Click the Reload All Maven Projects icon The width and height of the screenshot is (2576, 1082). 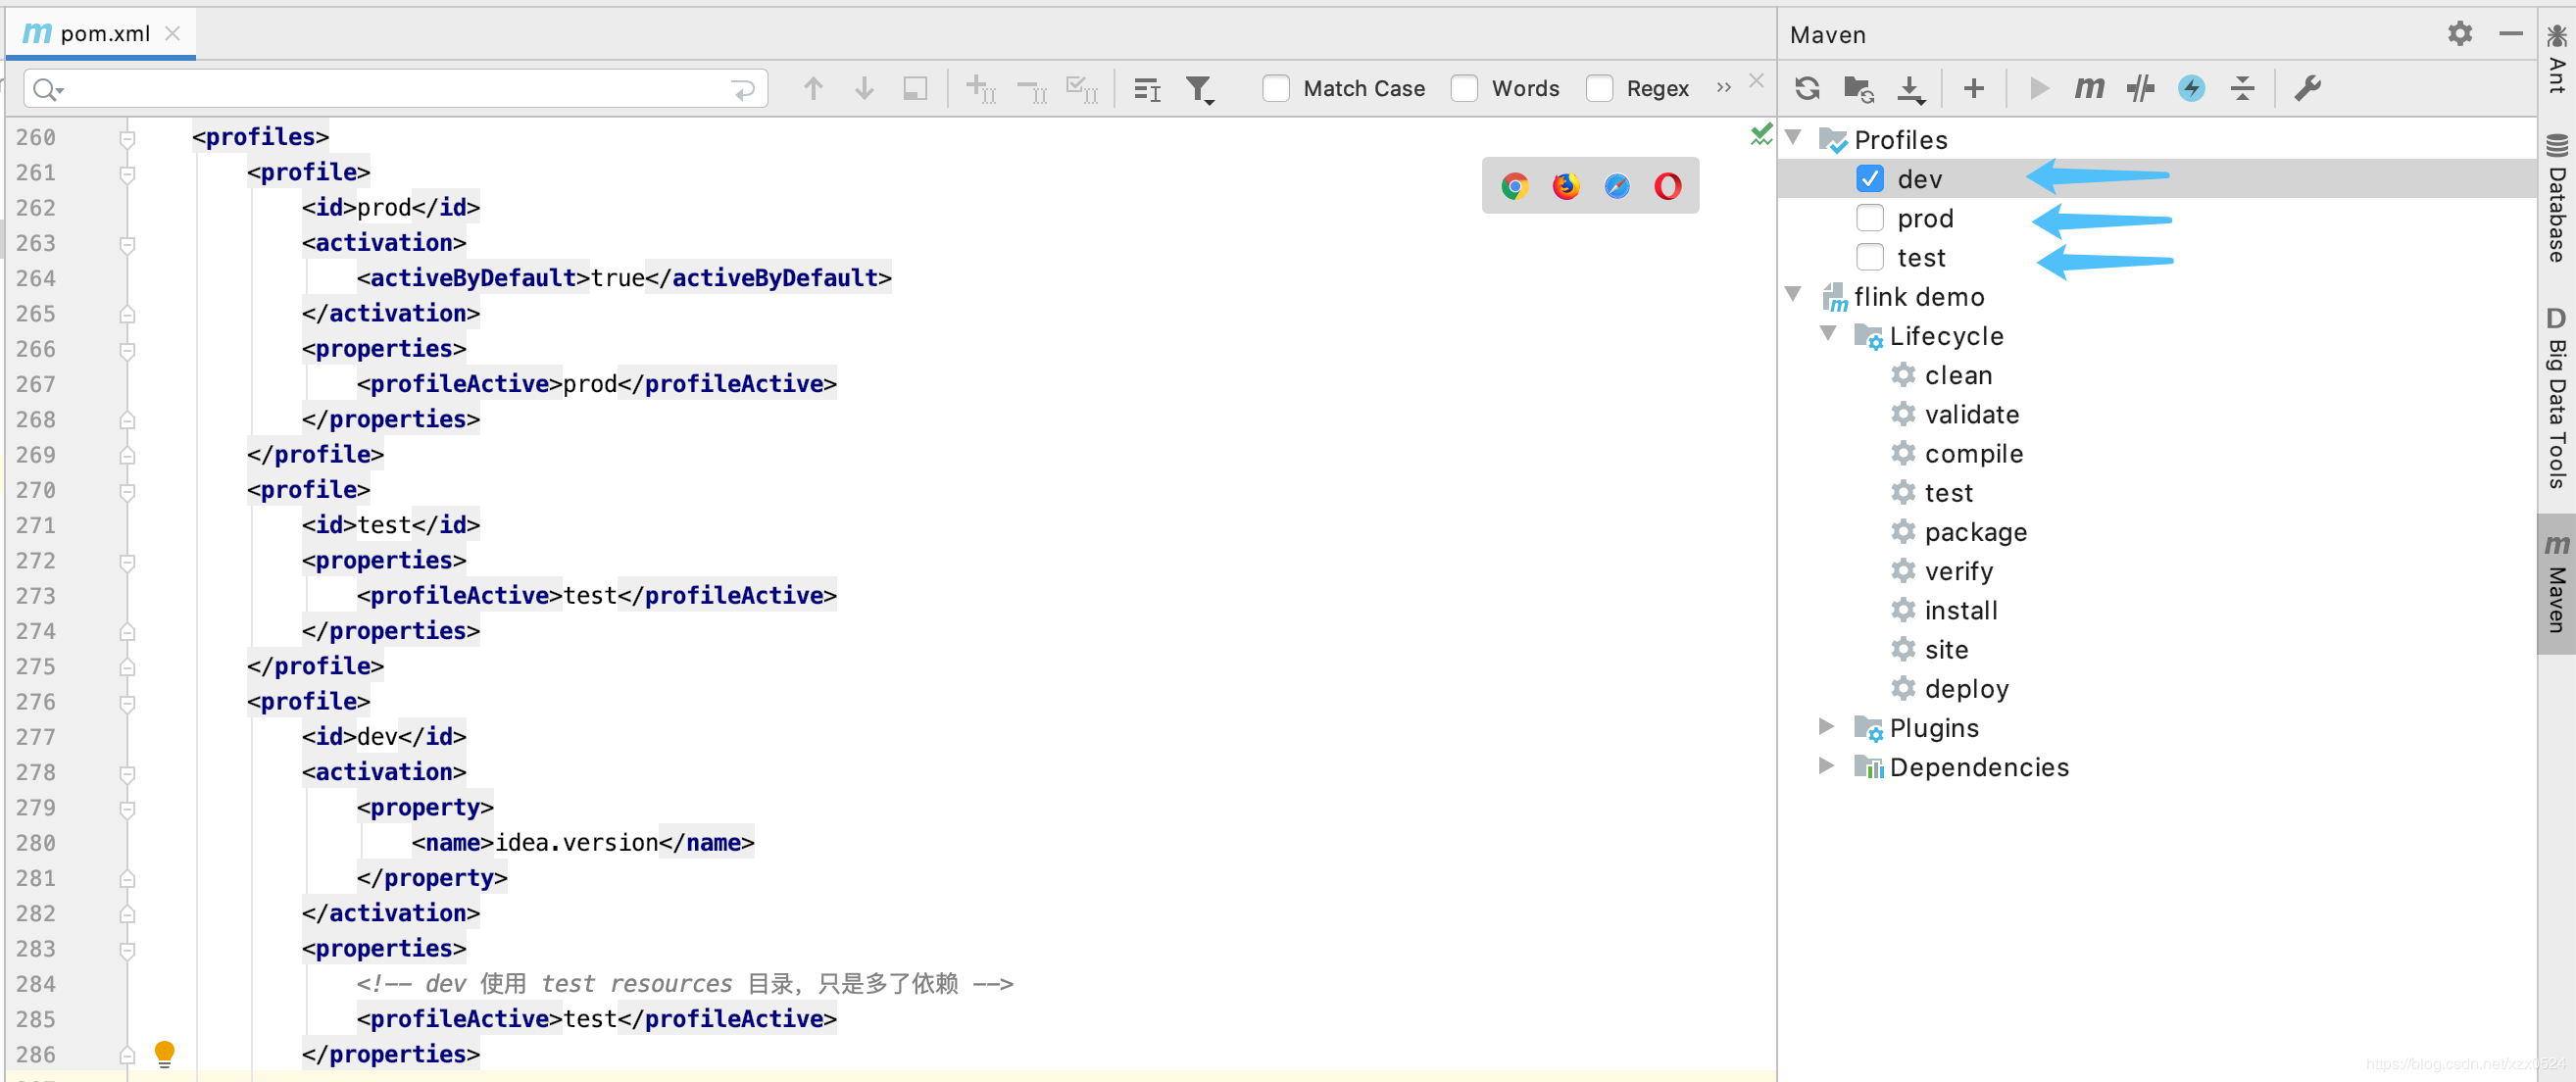pyautogui.click(x=1807, y=89)
